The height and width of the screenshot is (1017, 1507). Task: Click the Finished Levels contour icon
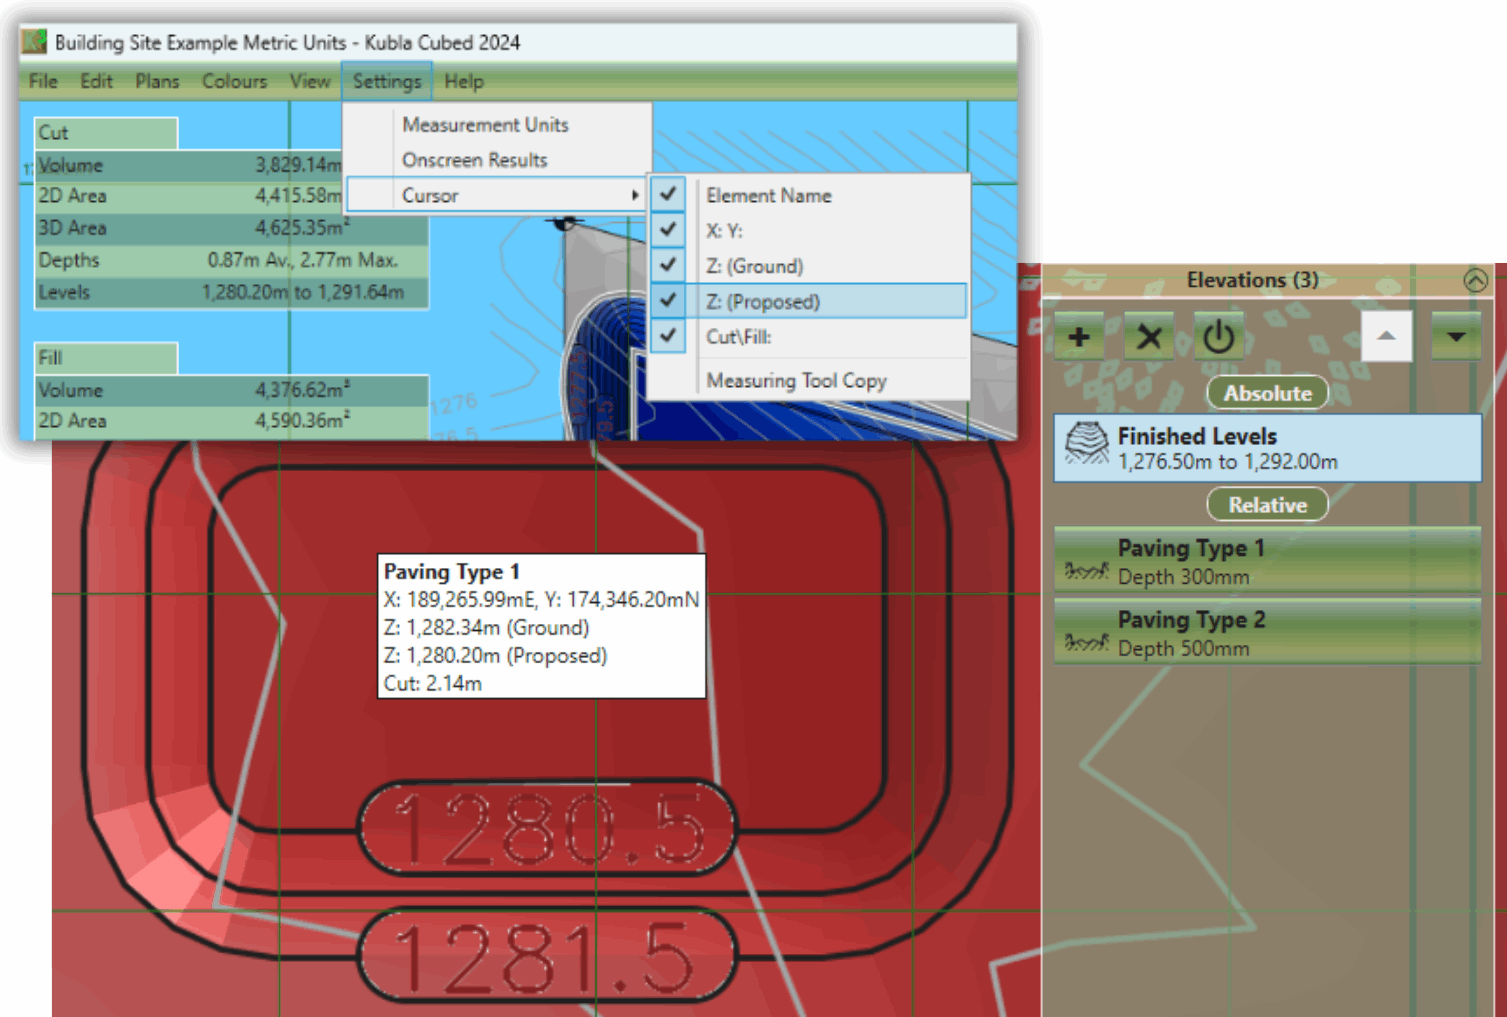click(1086, 445)
